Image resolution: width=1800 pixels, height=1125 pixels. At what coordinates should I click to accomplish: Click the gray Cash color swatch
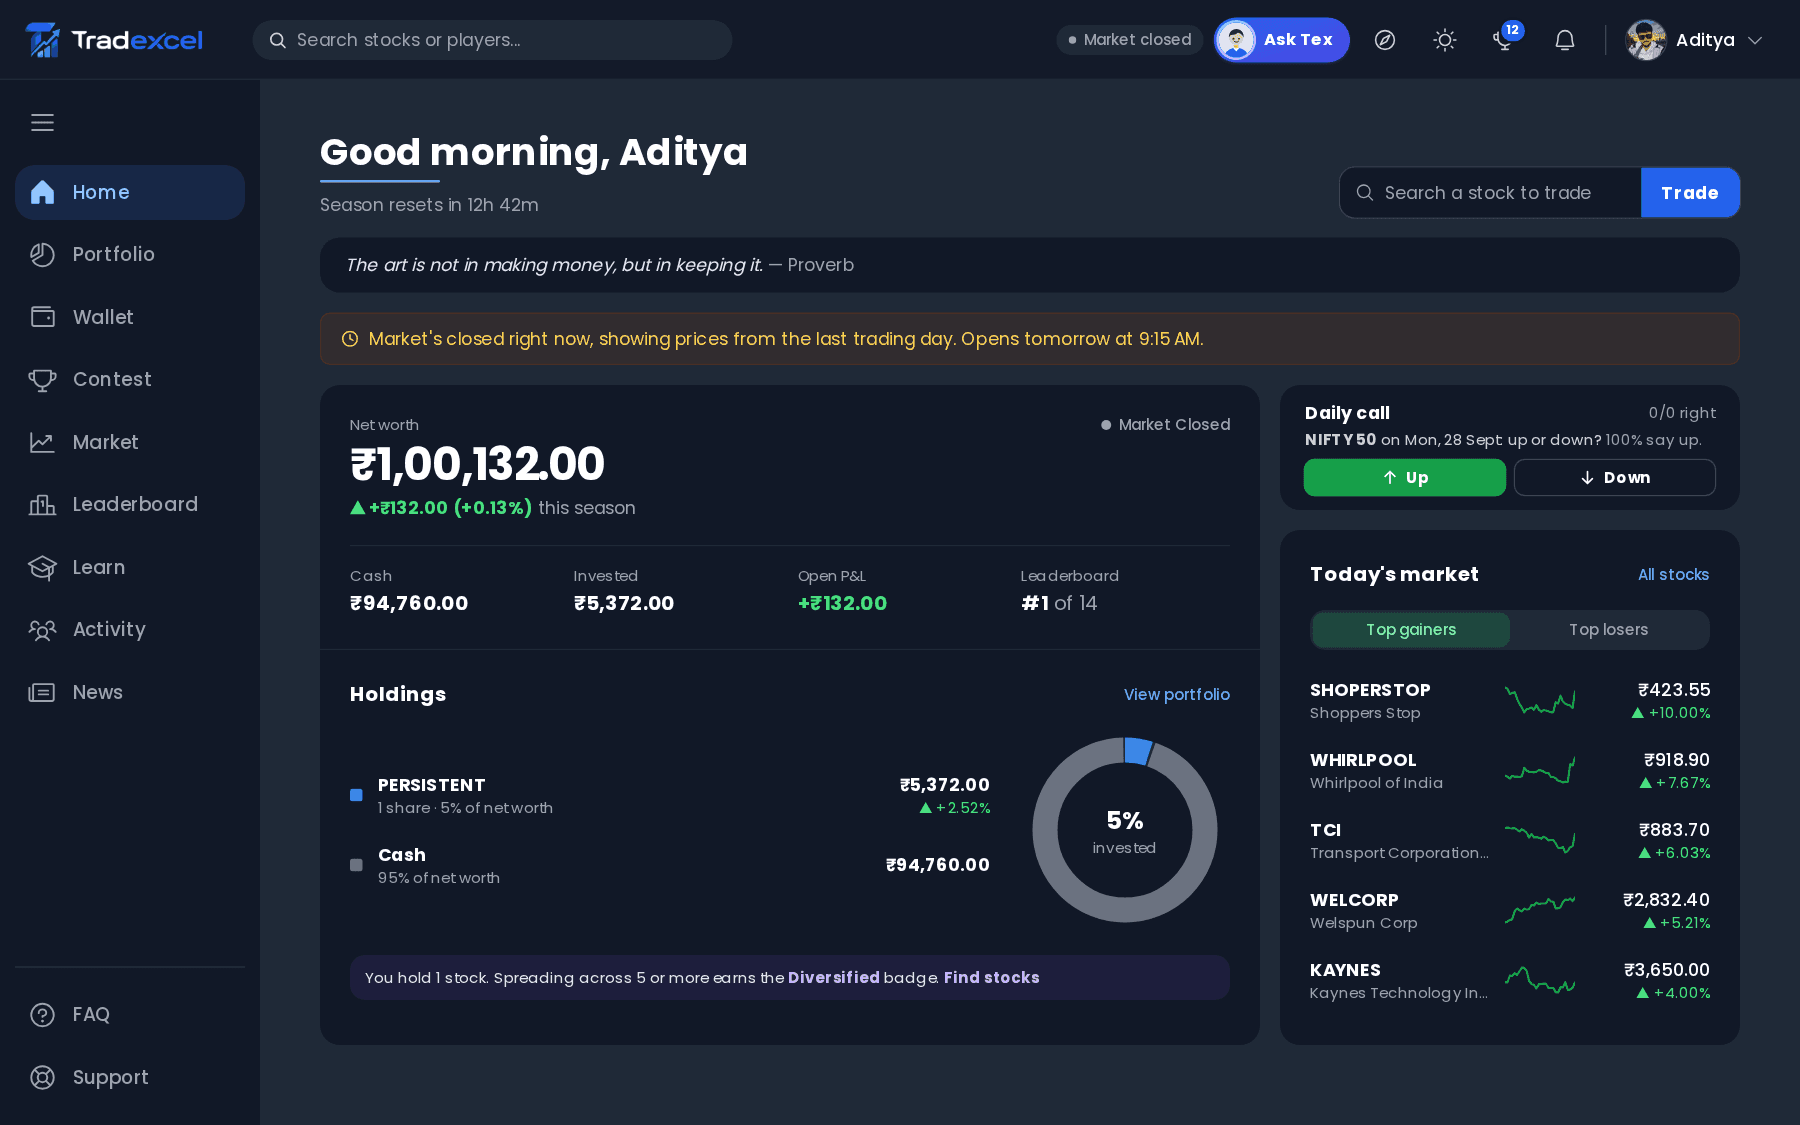pyautogui.click(x=356, y=865)
